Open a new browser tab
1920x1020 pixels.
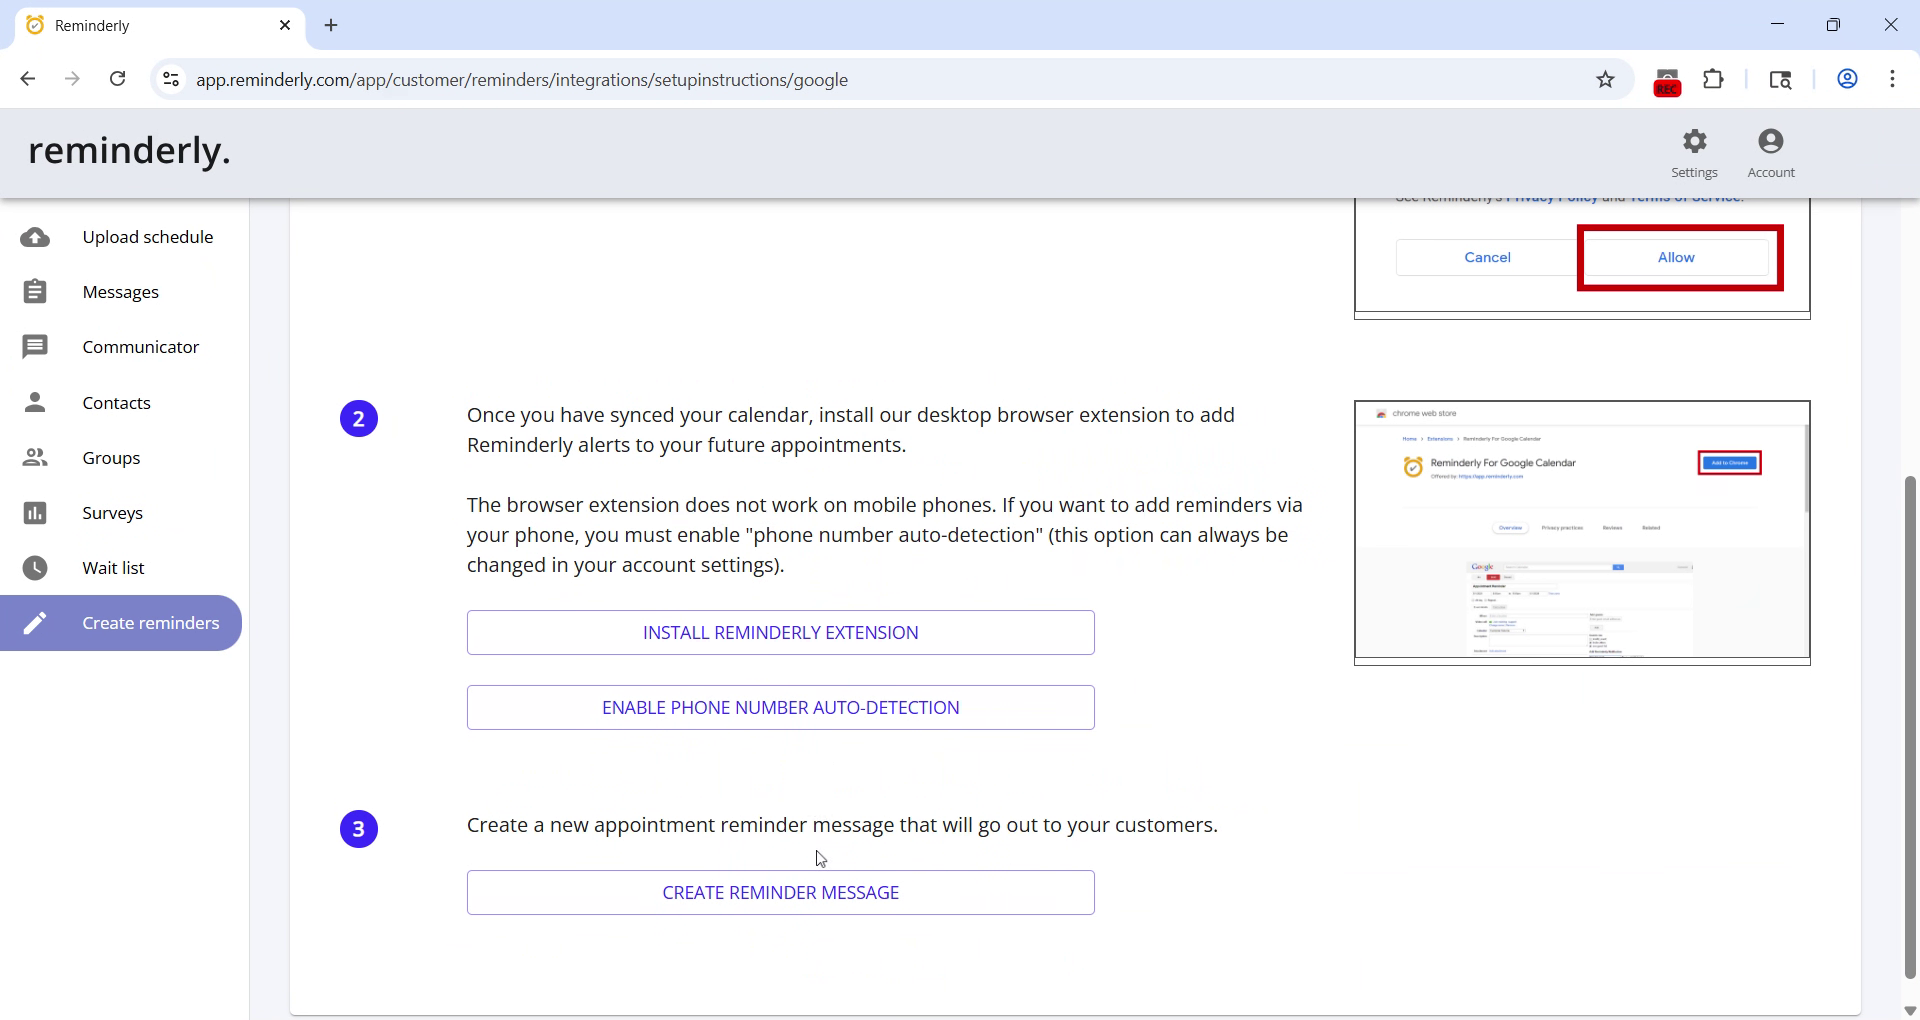tap(331, 25)
